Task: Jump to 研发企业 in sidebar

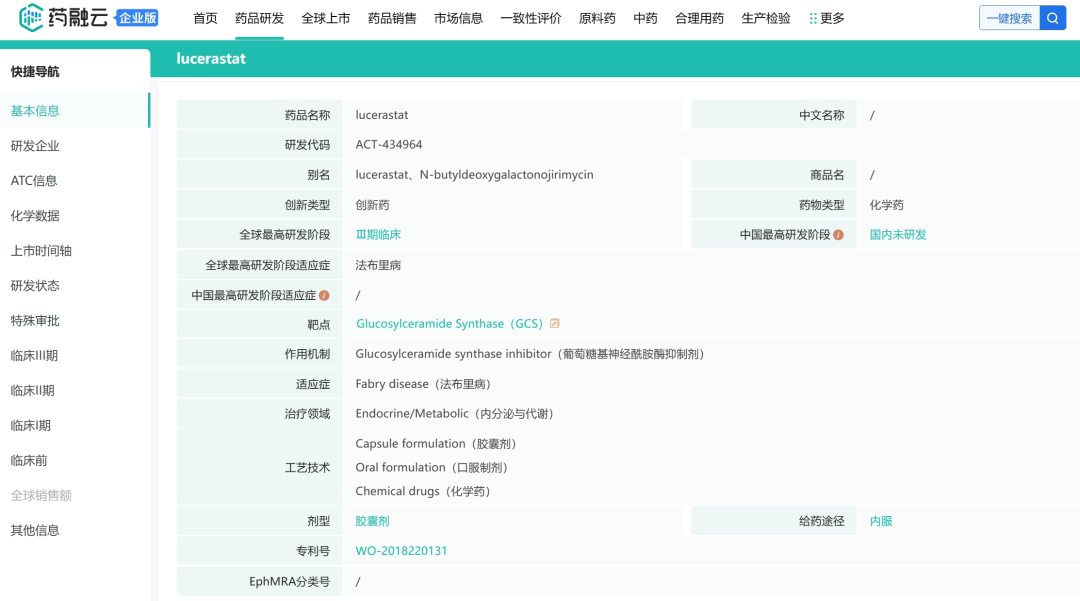Action: (x=35, y=146)
